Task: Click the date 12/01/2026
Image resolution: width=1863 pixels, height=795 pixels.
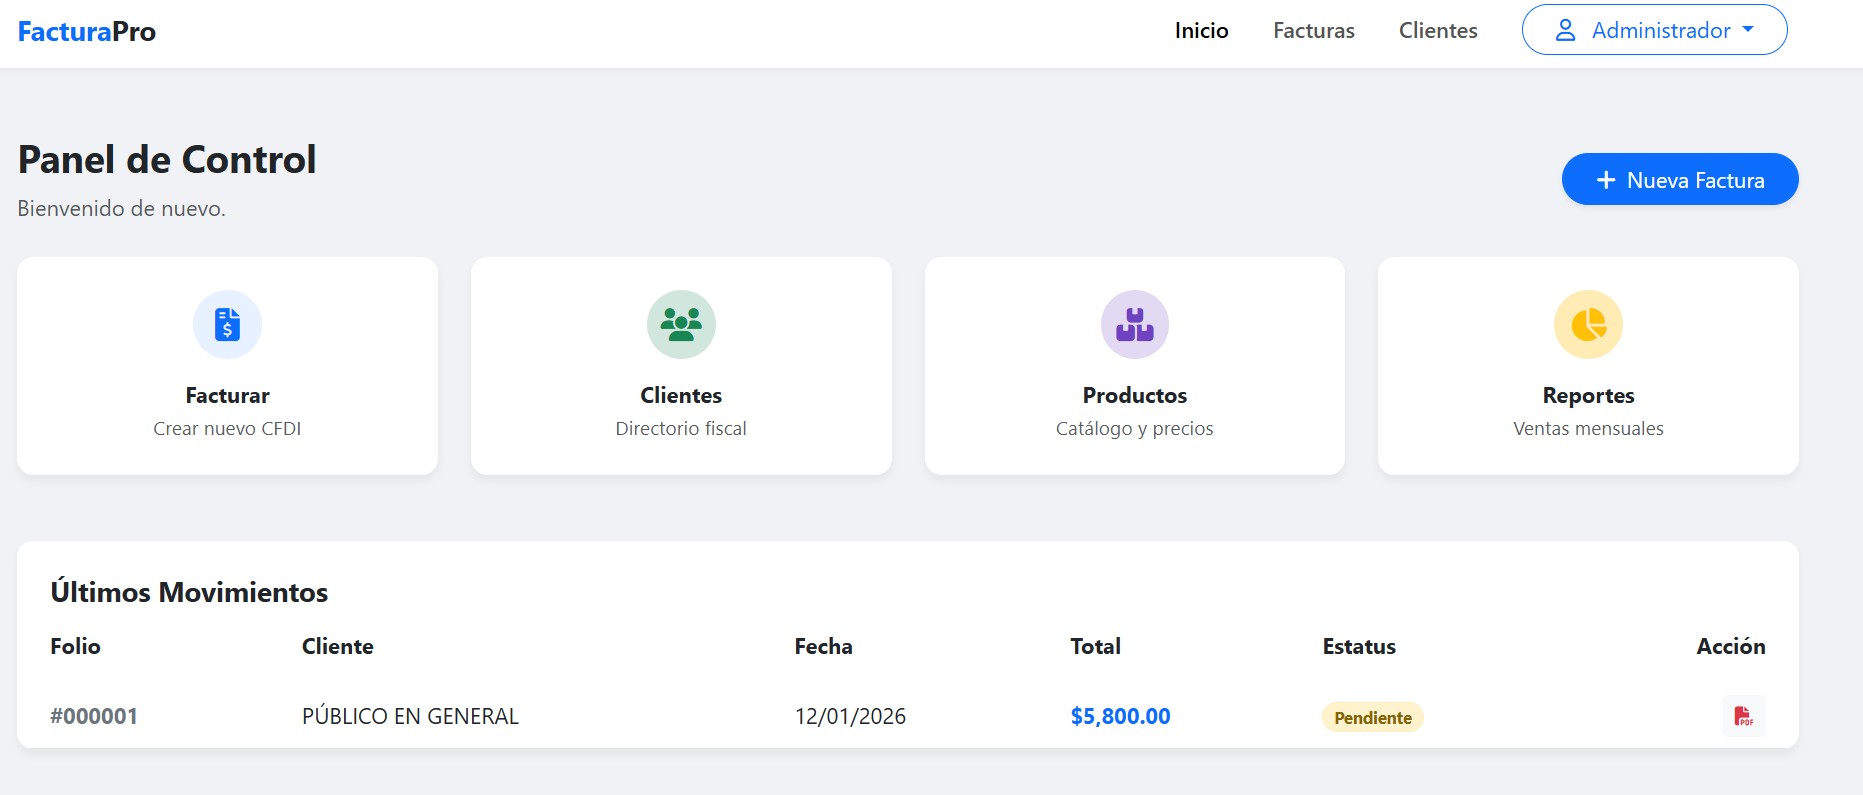Action: coord(850,716)
